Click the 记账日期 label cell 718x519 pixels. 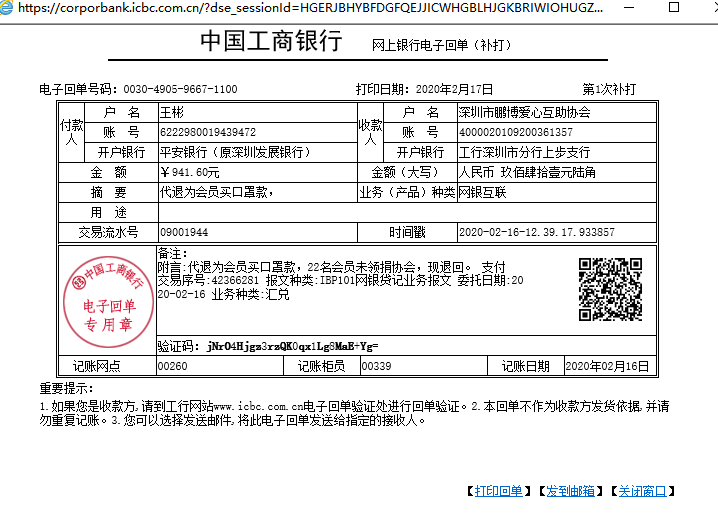point(526,366)
